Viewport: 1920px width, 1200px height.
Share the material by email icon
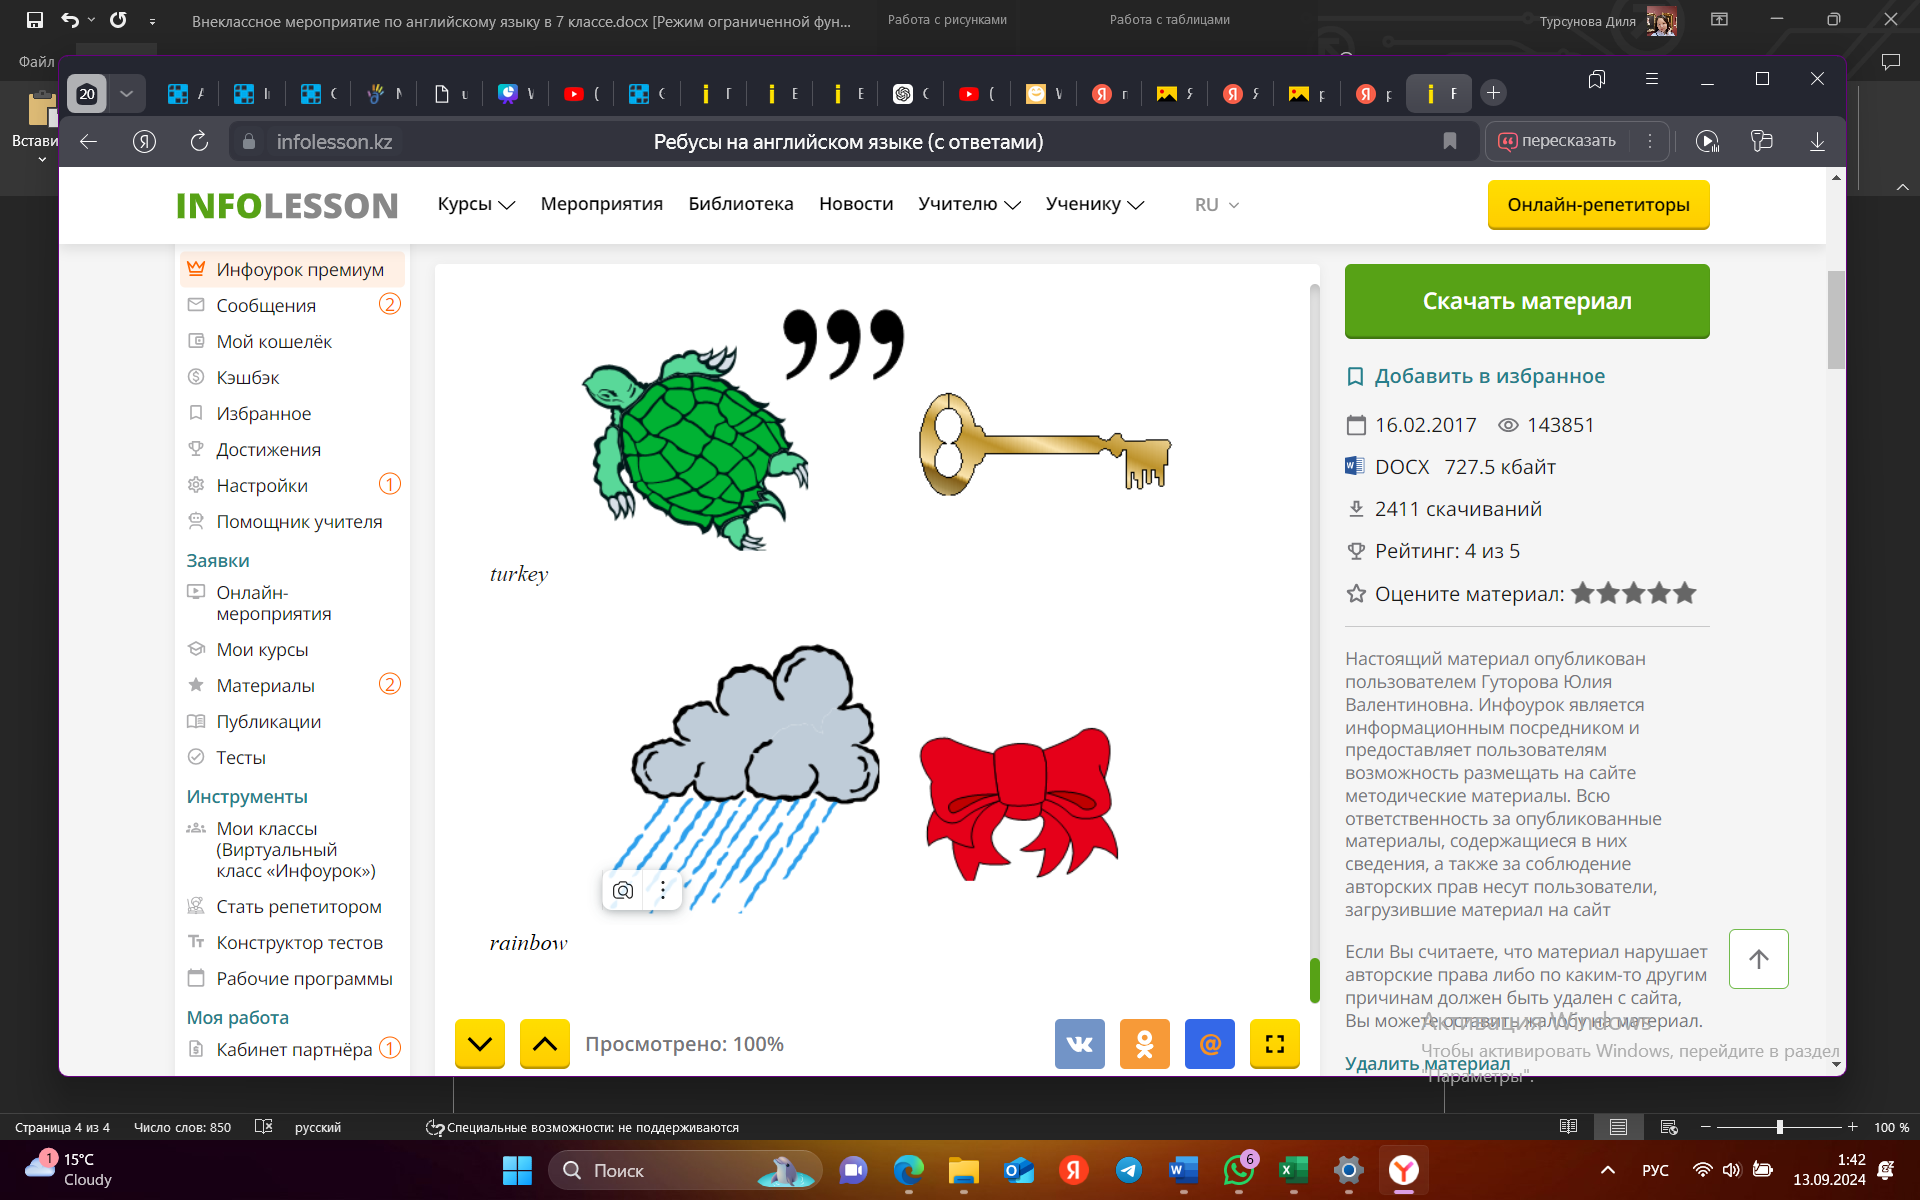(1209, 1044)
